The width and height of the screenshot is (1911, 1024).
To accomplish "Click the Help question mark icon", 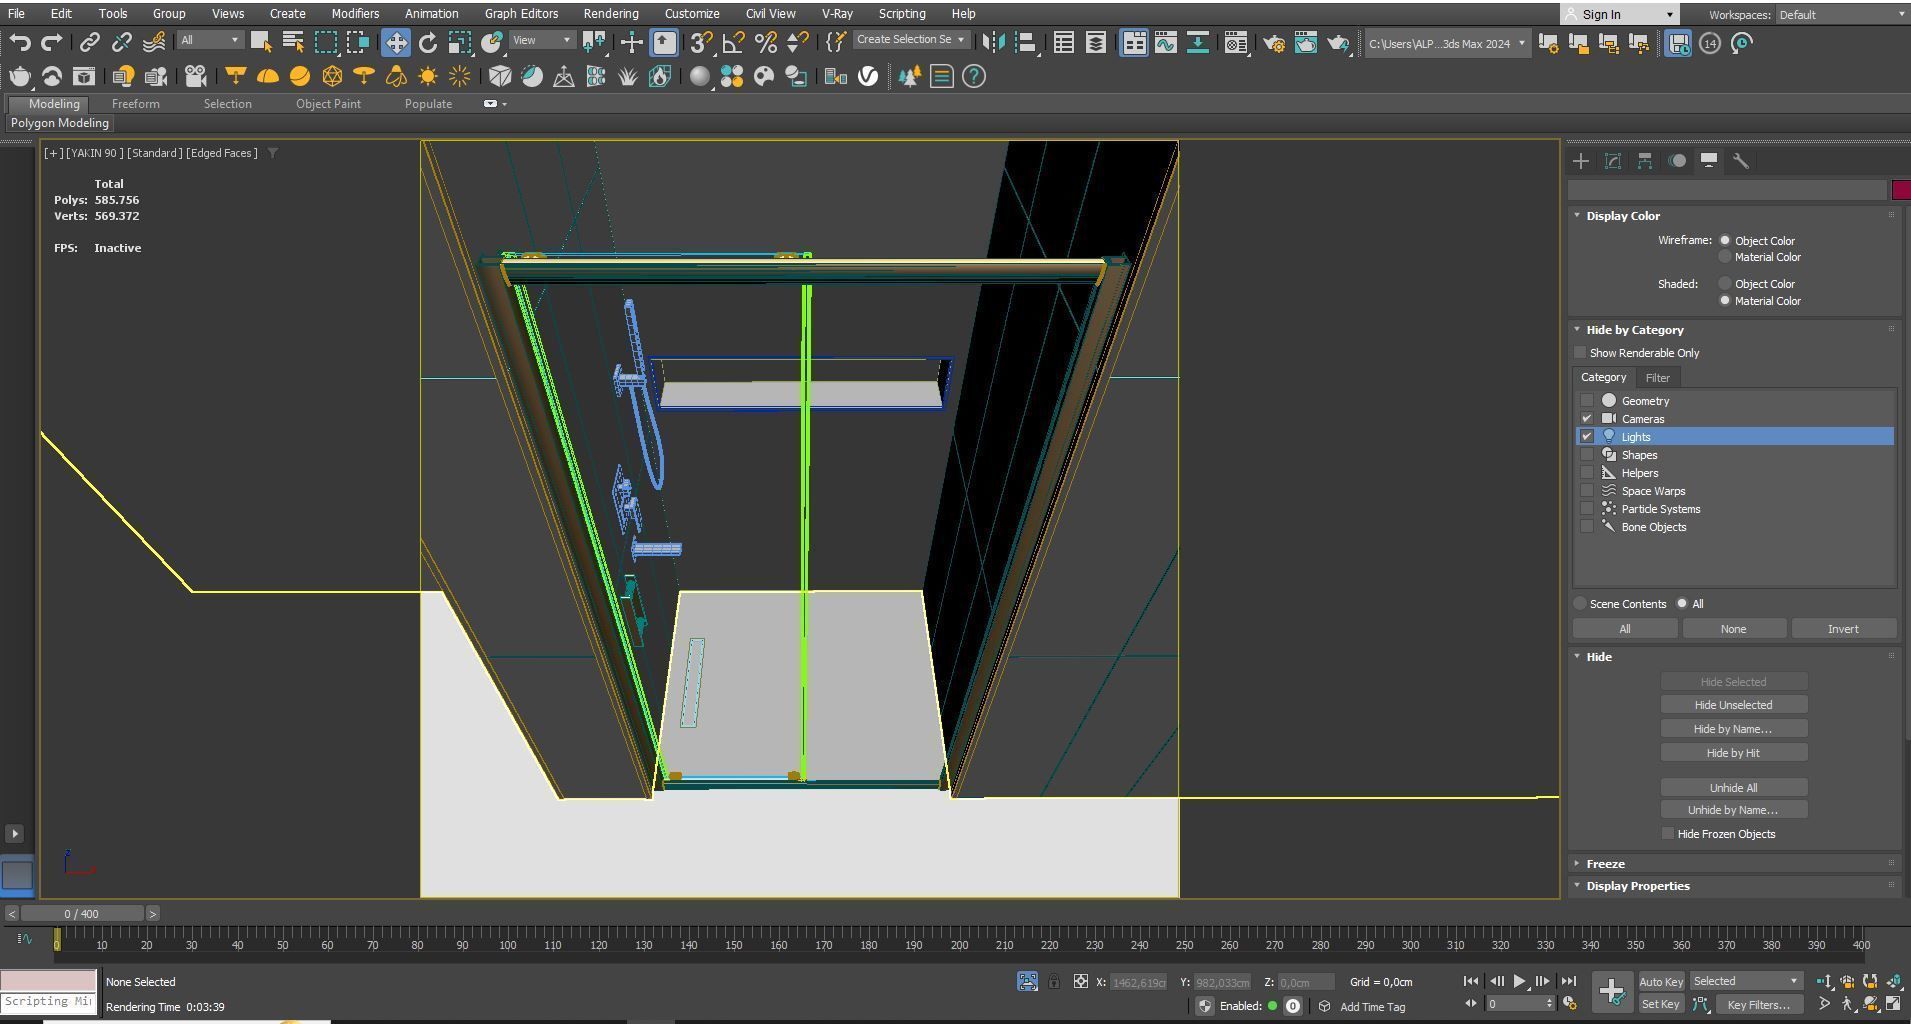I will click(x=974, y=77).
